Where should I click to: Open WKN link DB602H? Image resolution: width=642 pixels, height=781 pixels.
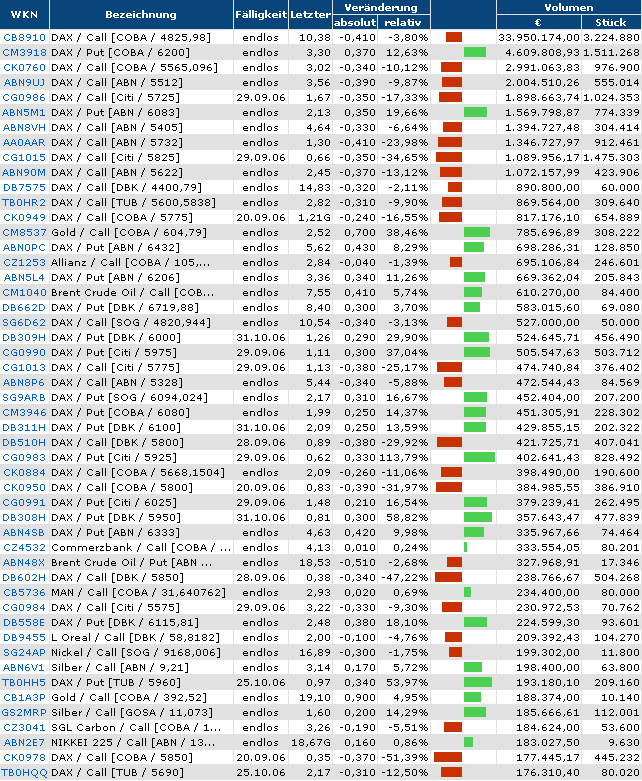(24, 577)
